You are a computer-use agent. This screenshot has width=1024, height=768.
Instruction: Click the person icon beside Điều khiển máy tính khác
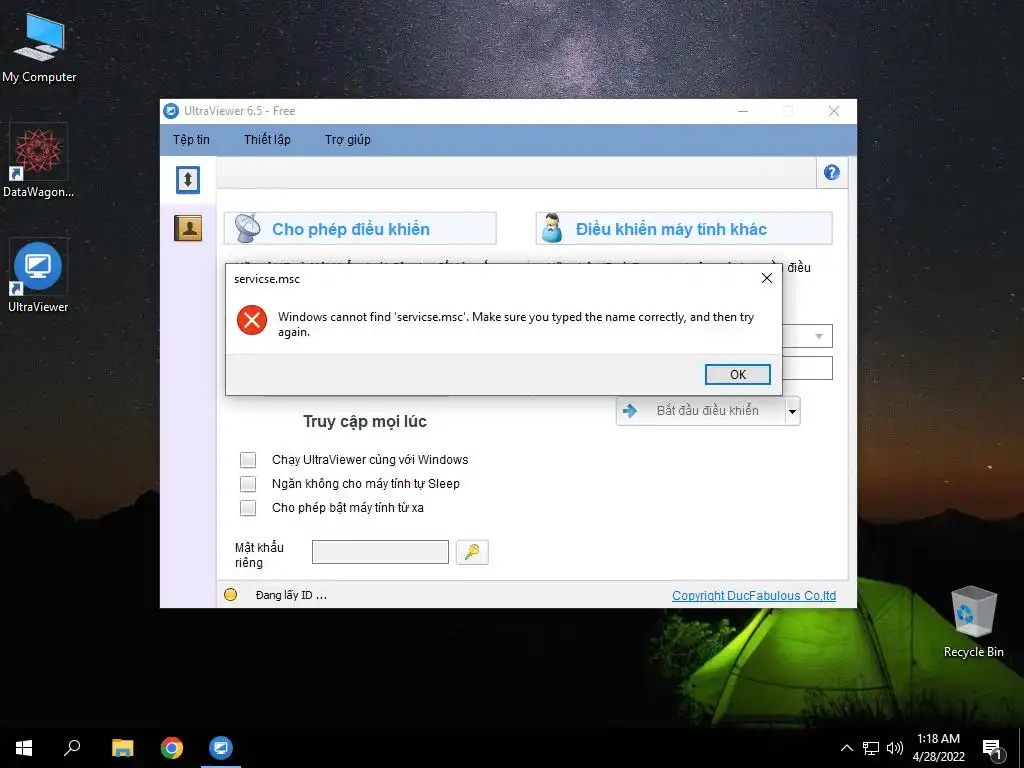point(552,228)
